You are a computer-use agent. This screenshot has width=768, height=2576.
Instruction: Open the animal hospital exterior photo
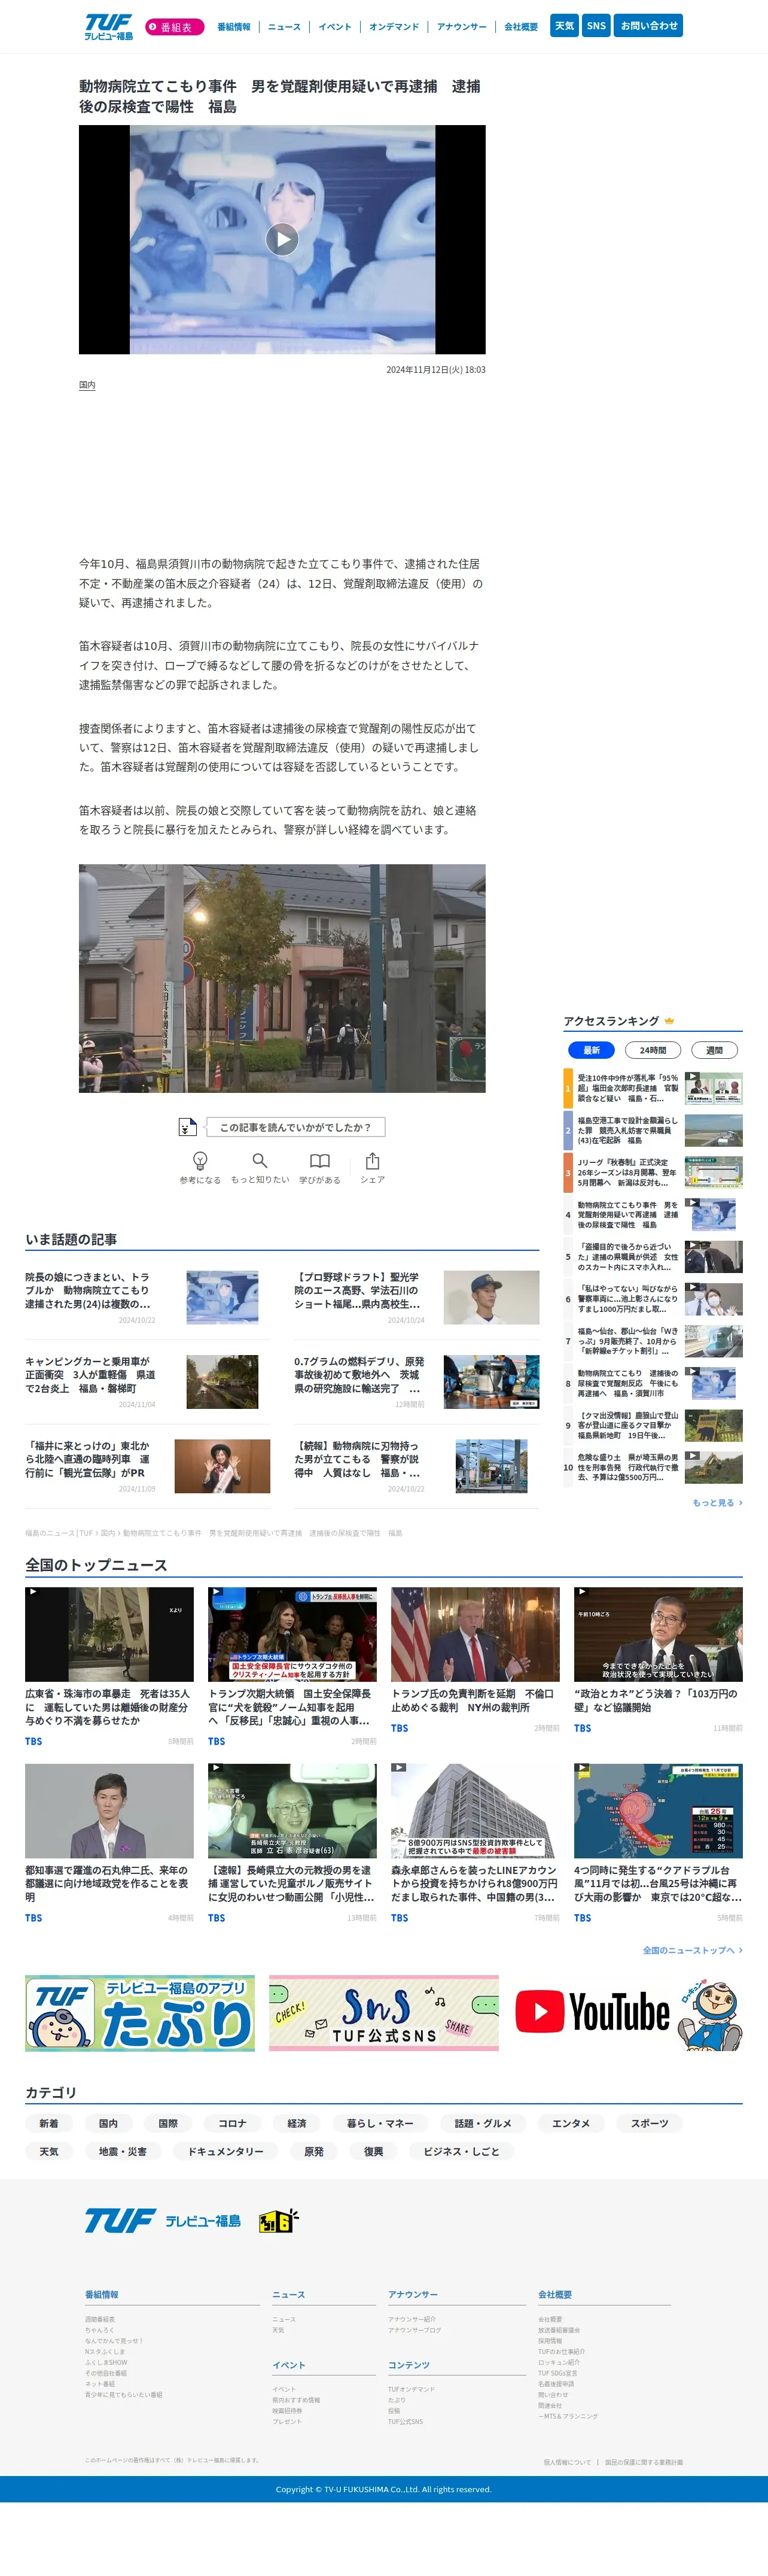point(282,978)
